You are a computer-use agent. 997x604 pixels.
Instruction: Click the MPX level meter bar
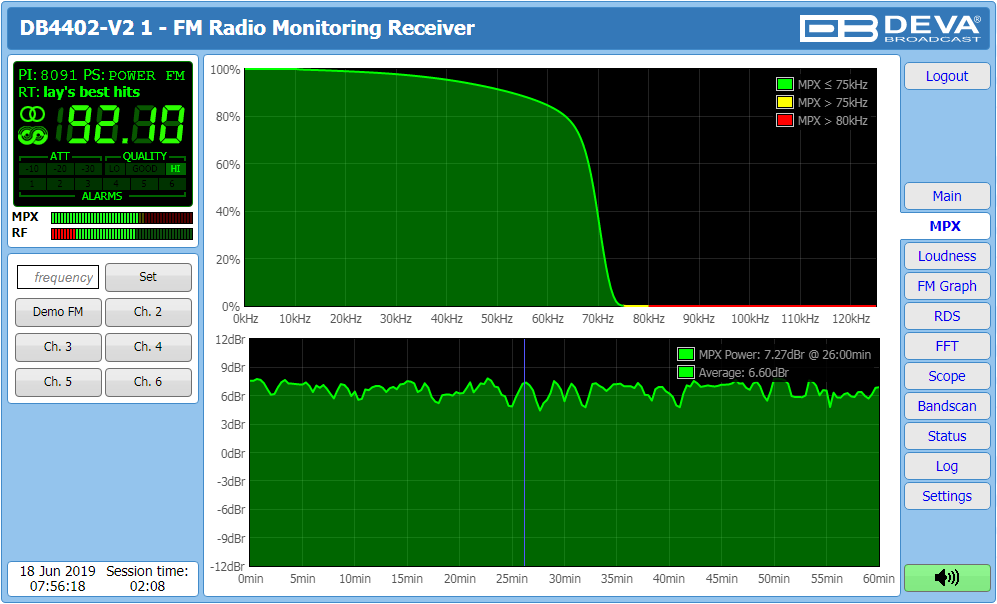(x=121, y=217)
